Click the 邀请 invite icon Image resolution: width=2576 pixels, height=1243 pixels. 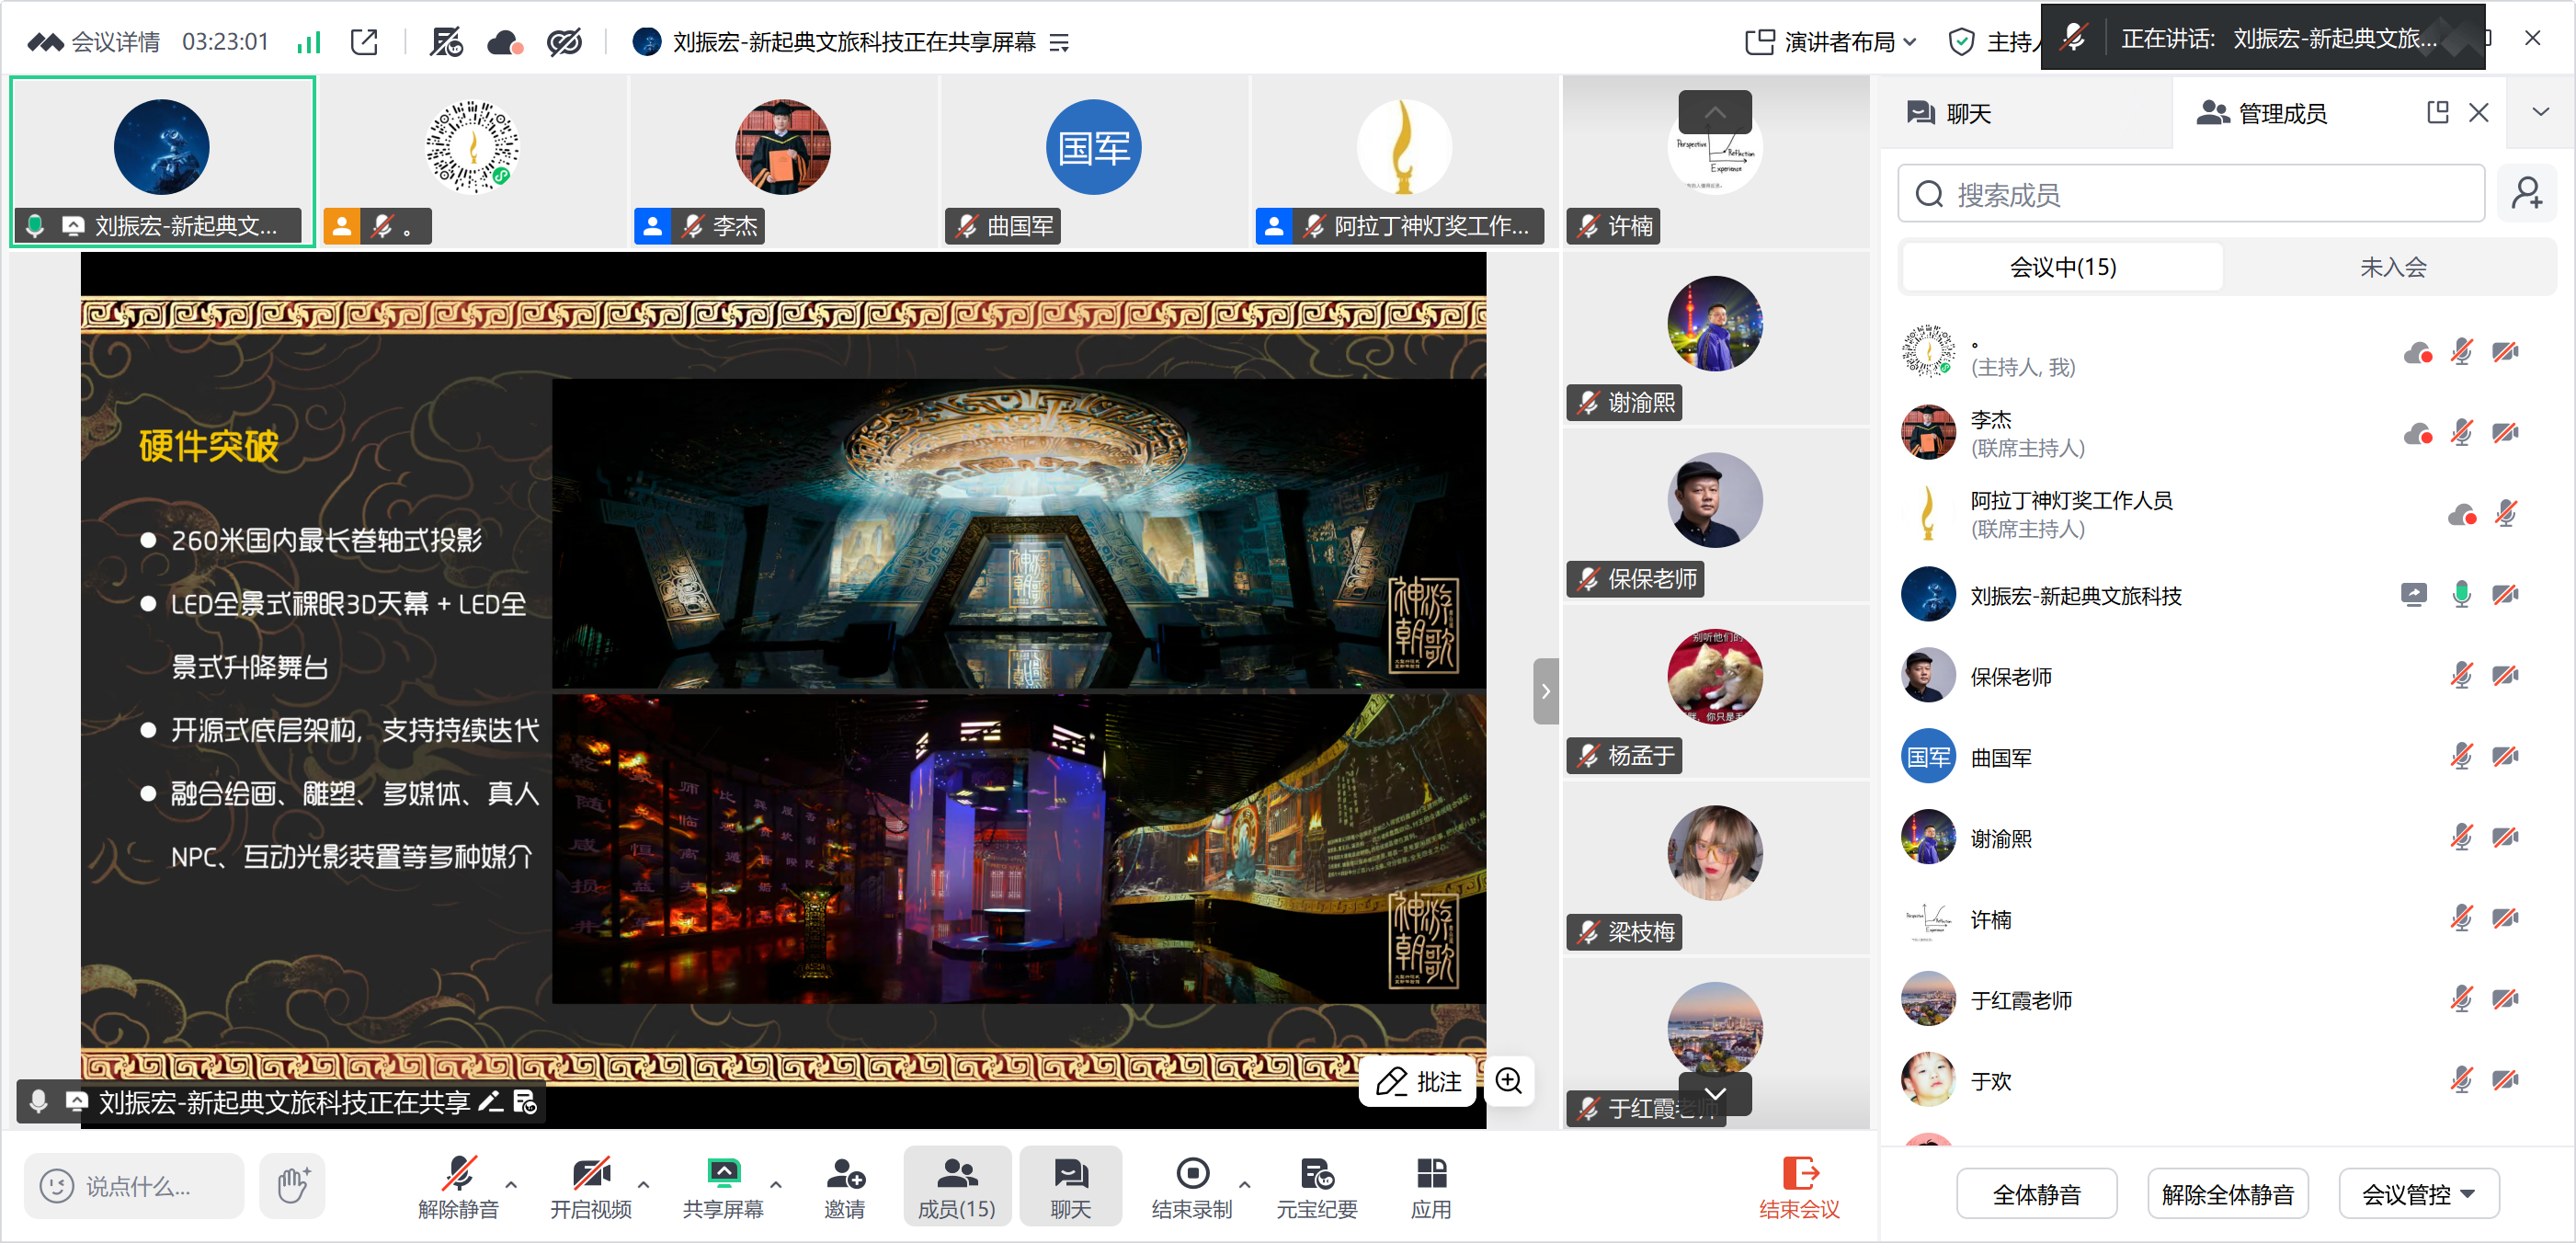coord(845,1186)
